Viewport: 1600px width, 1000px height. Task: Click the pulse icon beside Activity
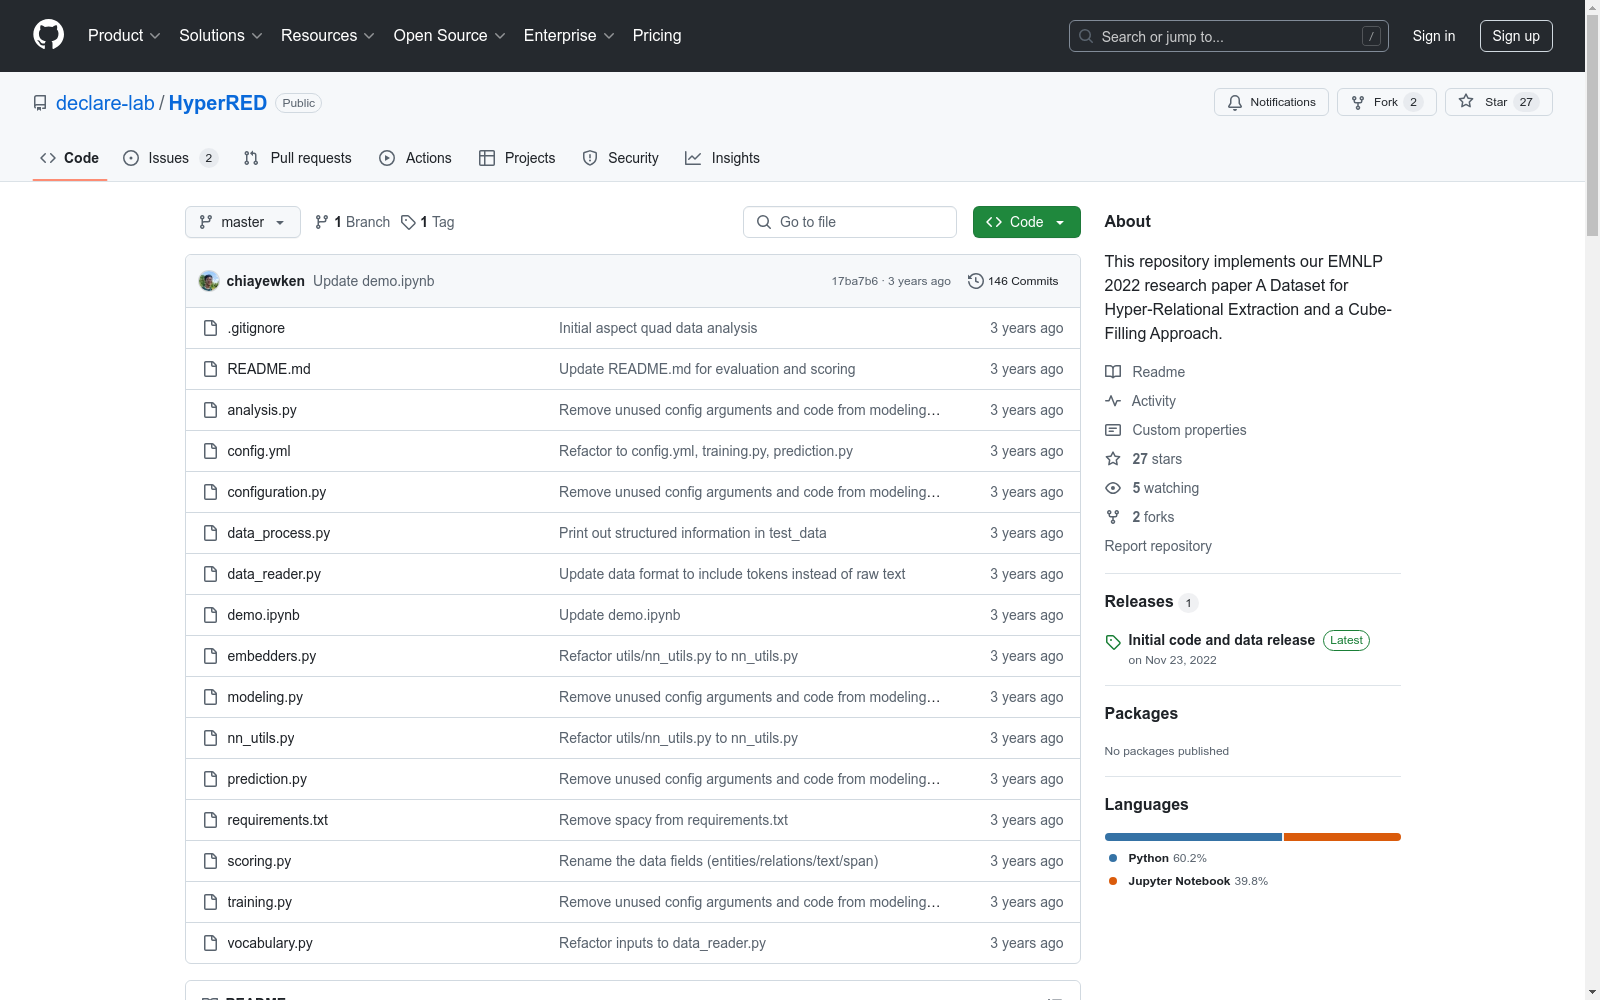pos(1113,401)
